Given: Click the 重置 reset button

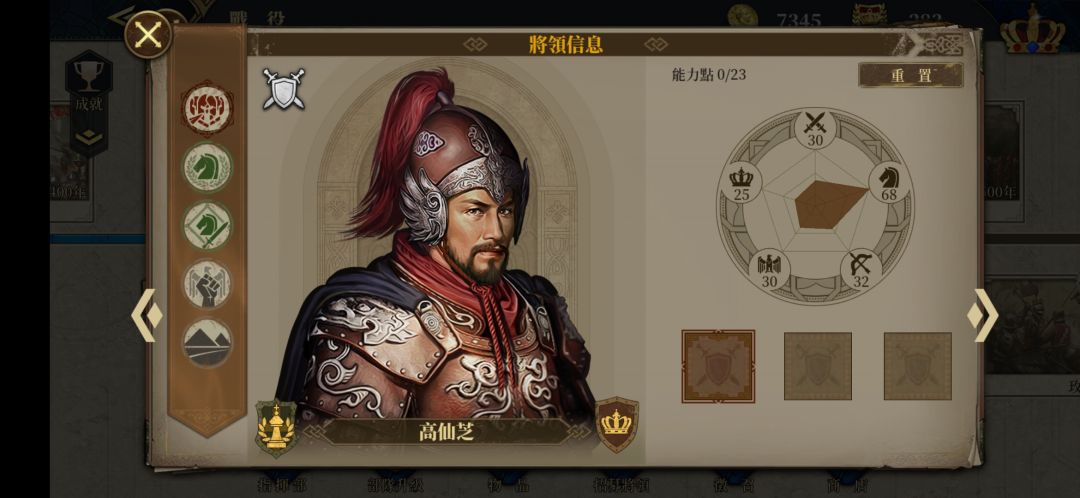Looking at the screenshot, I should click(x=911, y=76).
